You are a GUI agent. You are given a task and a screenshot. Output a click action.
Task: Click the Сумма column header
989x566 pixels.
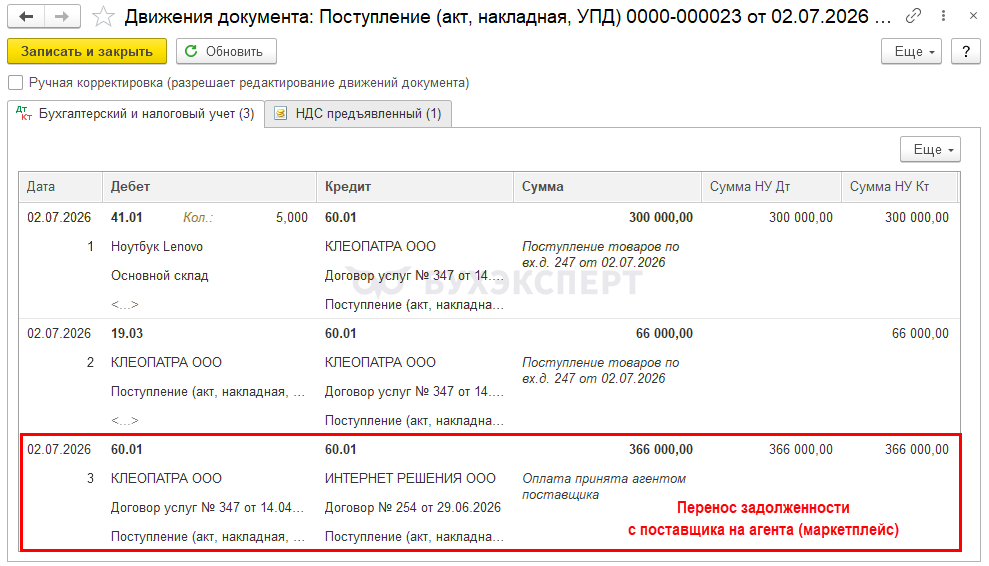(607, 187)
